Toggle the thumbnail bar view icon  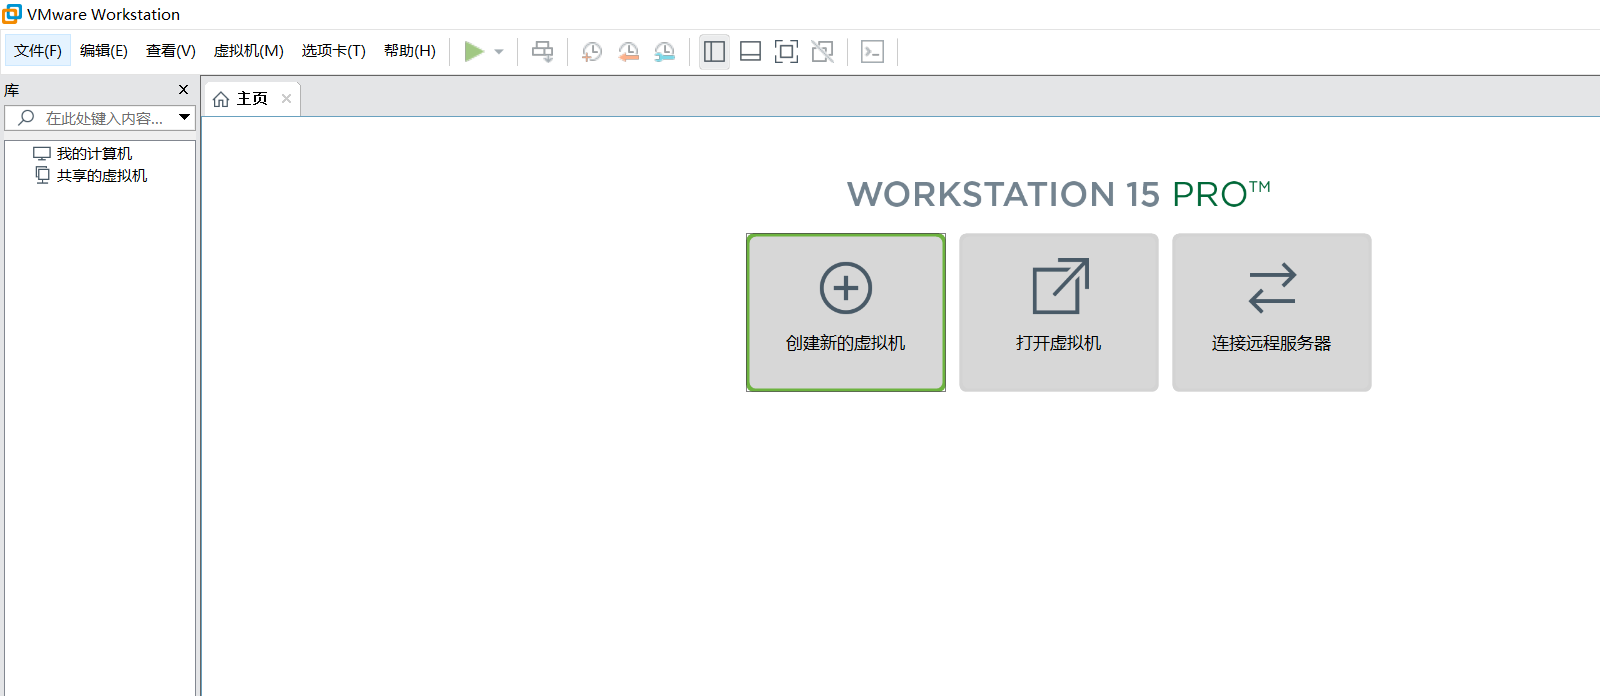point(750,51)
